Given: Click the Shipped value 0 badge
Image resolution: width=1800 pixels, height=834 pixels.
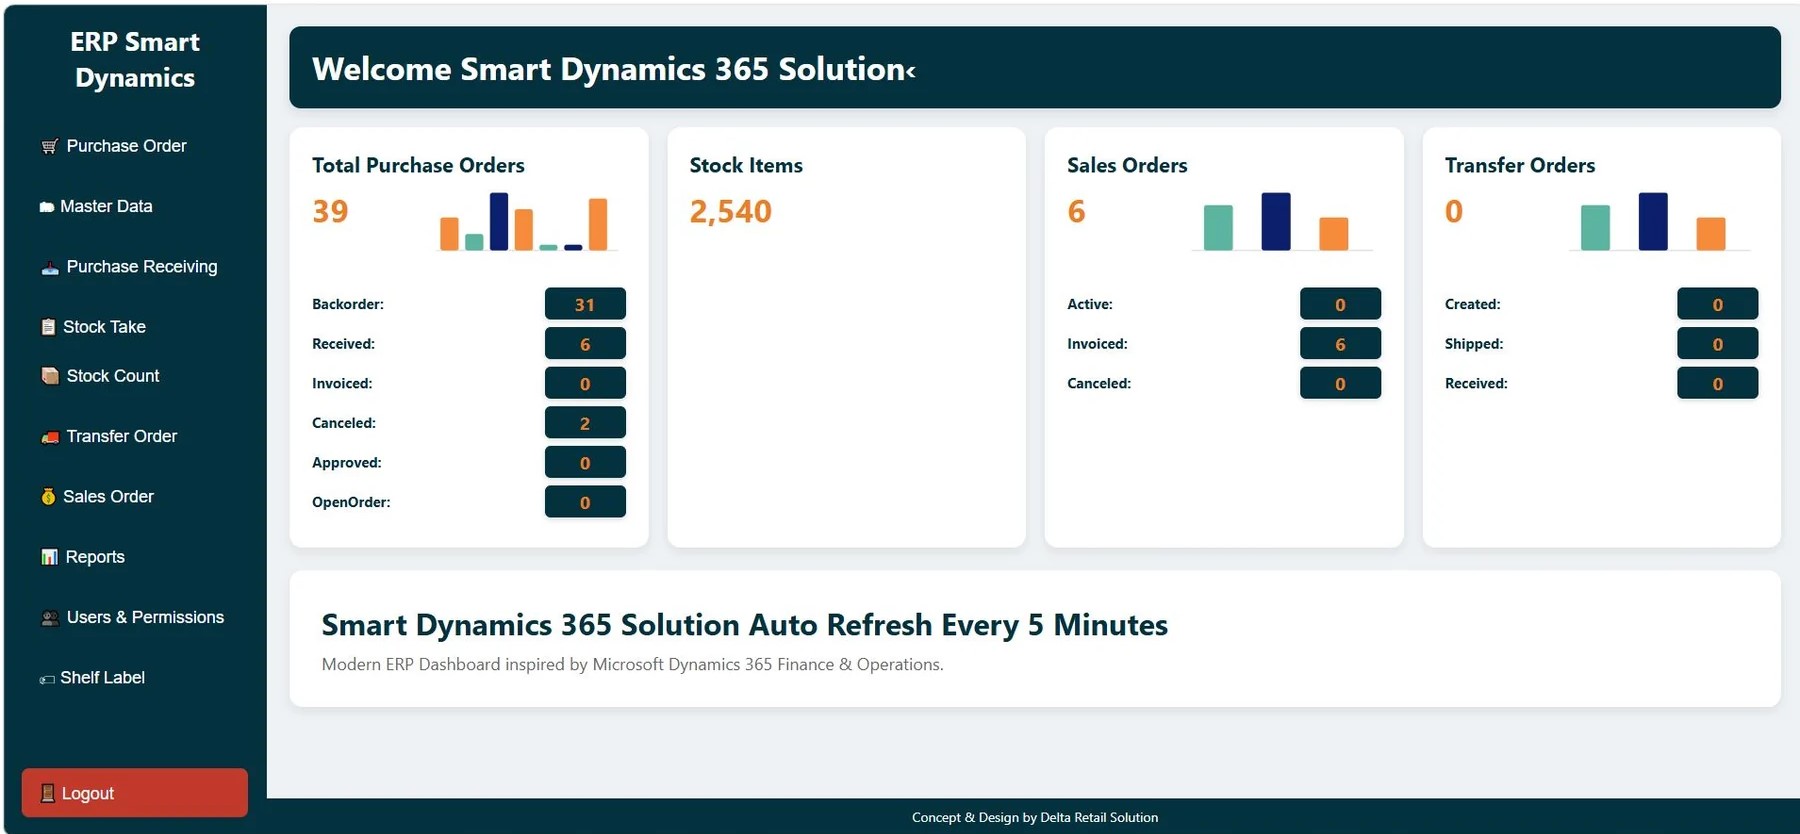Looking at the screenshot, I should (x=1718, y=344).
